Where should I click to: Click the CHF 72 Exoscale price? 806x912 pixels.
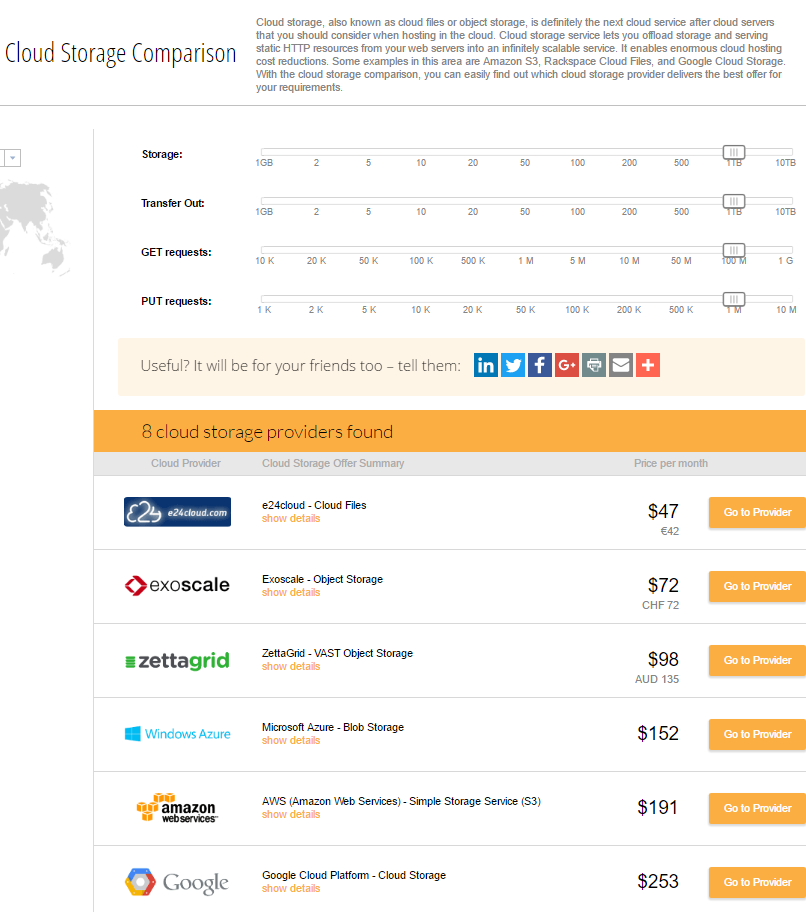click(x=661, y=605)
